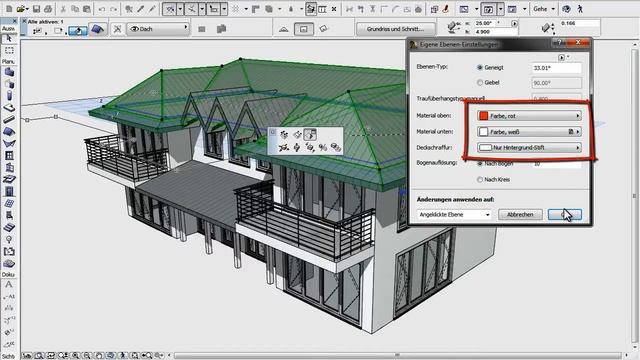The width and height of the screenshot is (640, 360).
Task: Select the Arrow selection tool in toolbox
Action: coord(9,38)
